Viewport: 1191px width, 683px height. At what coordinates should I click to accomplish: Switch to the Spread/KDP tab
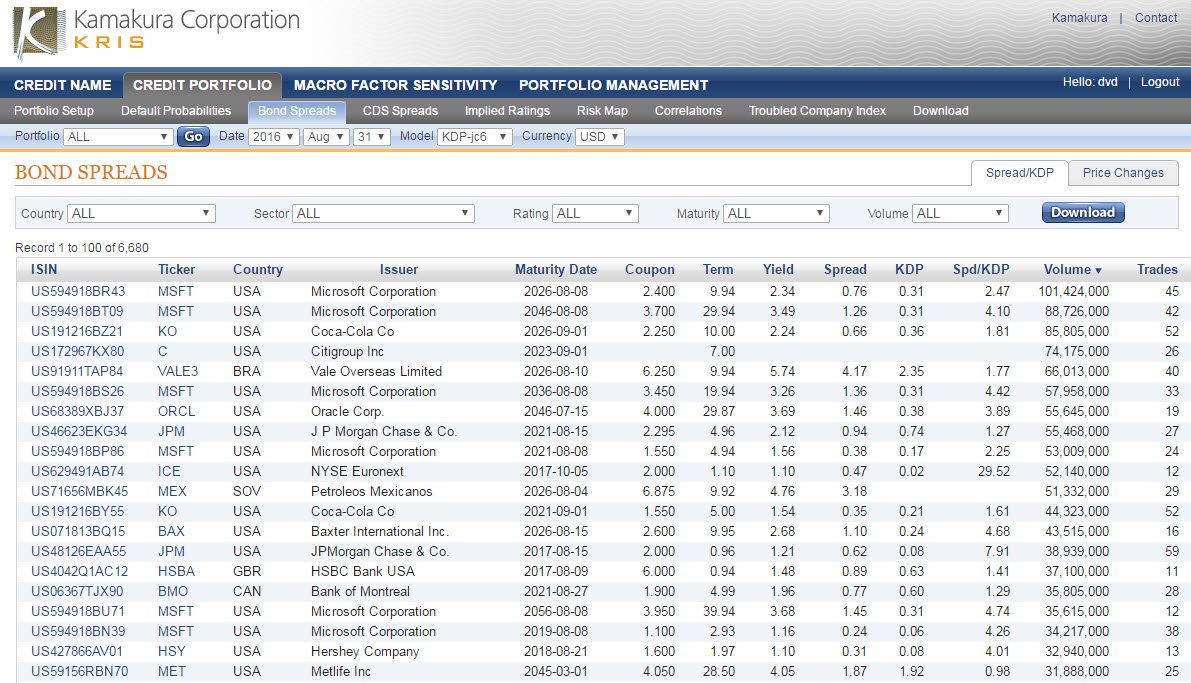point(1019,172)
